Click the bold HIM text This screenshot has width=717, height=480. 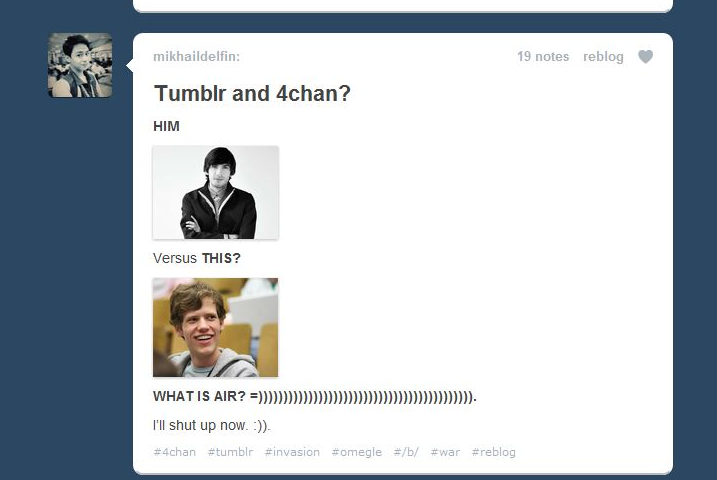coord(166,126)
